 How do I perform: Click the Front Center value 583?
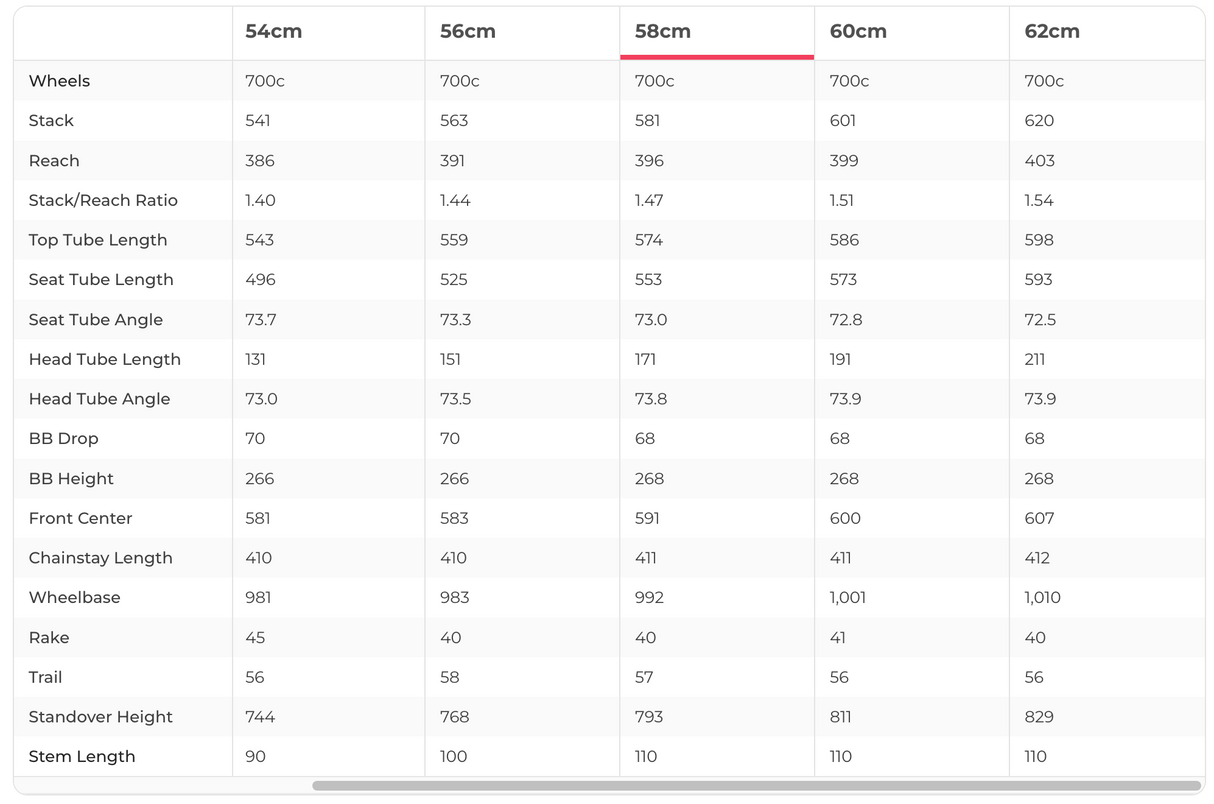pyautogui.click(x=453, y=518)
